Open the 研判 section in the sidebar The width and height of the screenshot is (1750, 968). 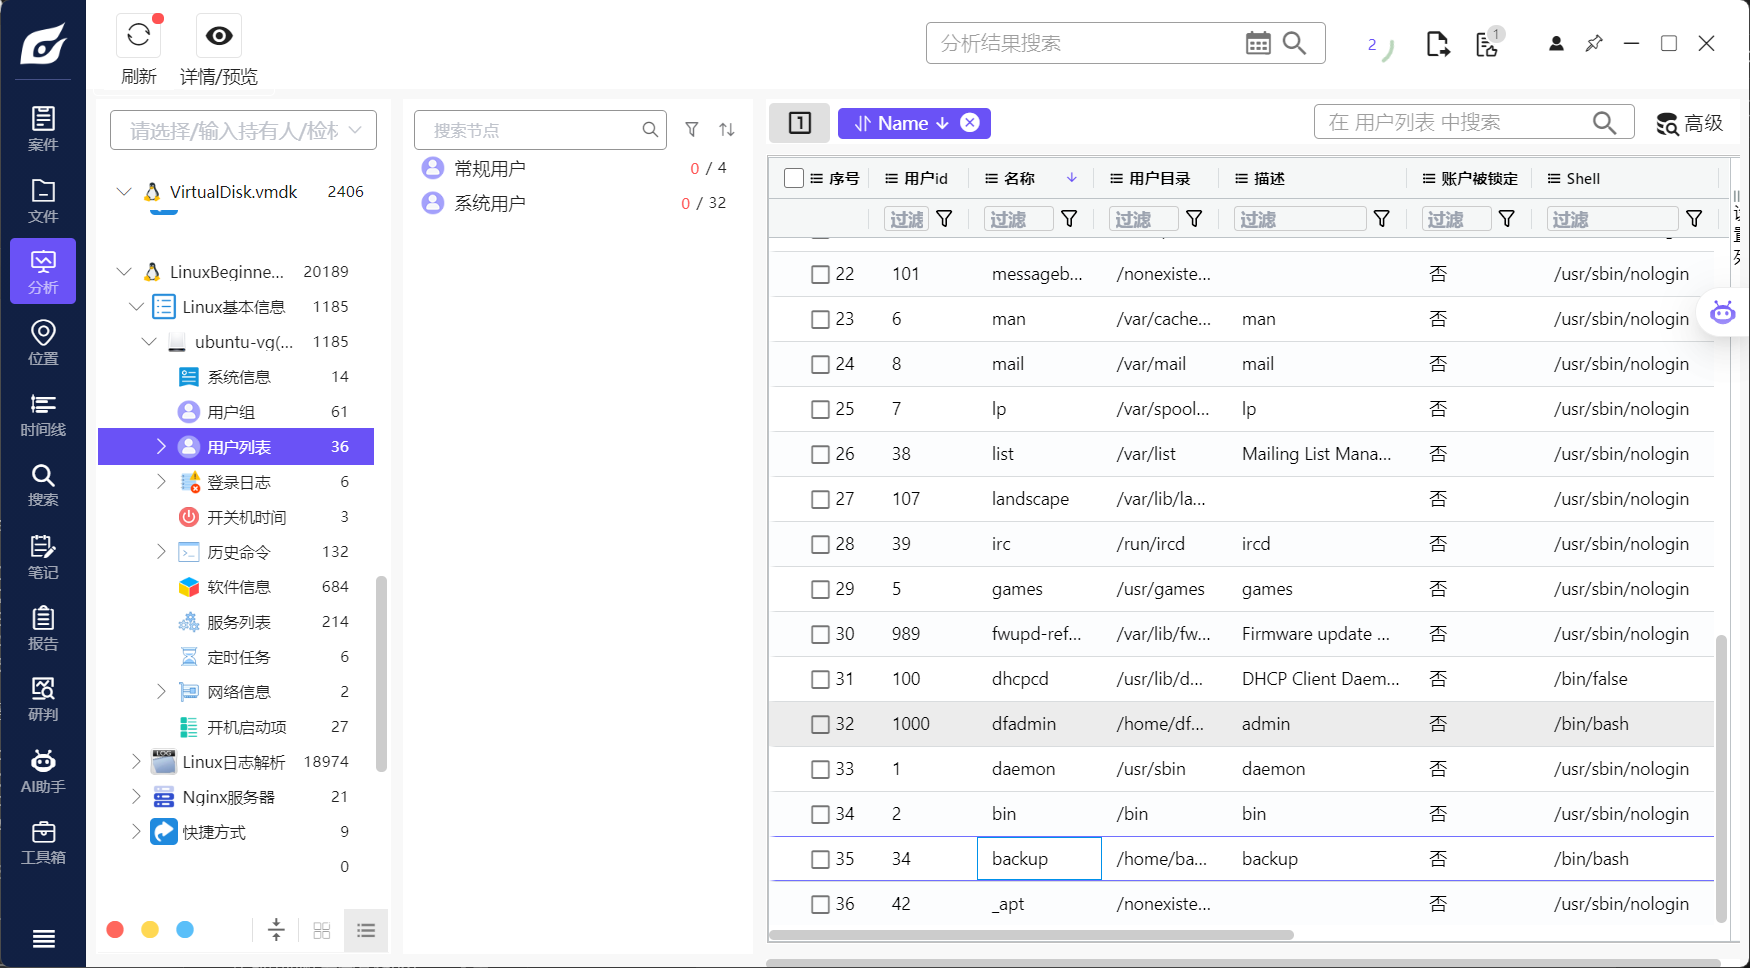point(43,698)
